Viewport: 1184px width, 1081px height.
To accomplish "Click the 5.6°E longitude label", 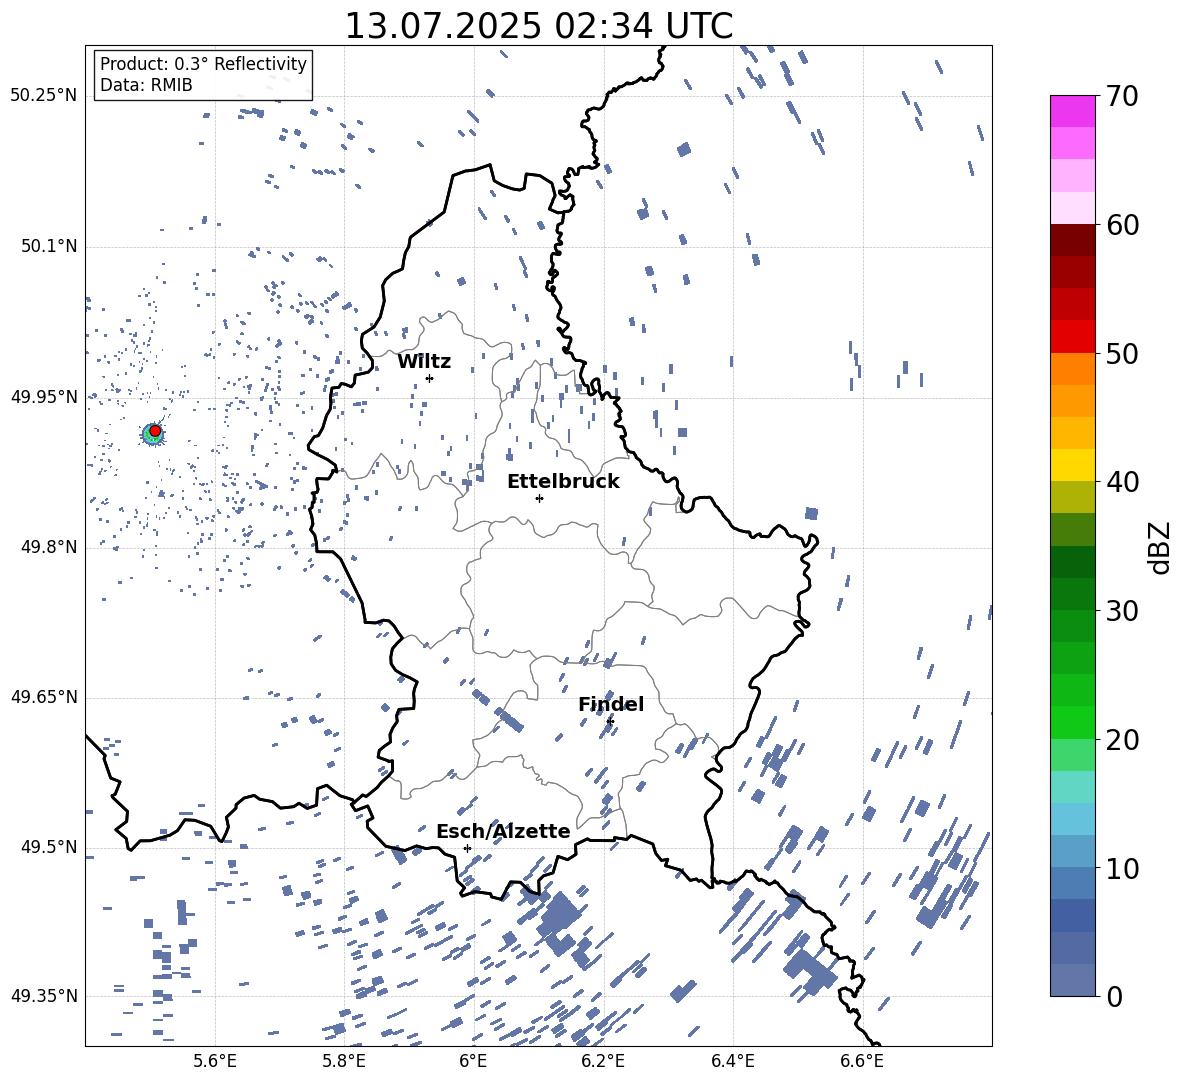I will (215, 1061).
